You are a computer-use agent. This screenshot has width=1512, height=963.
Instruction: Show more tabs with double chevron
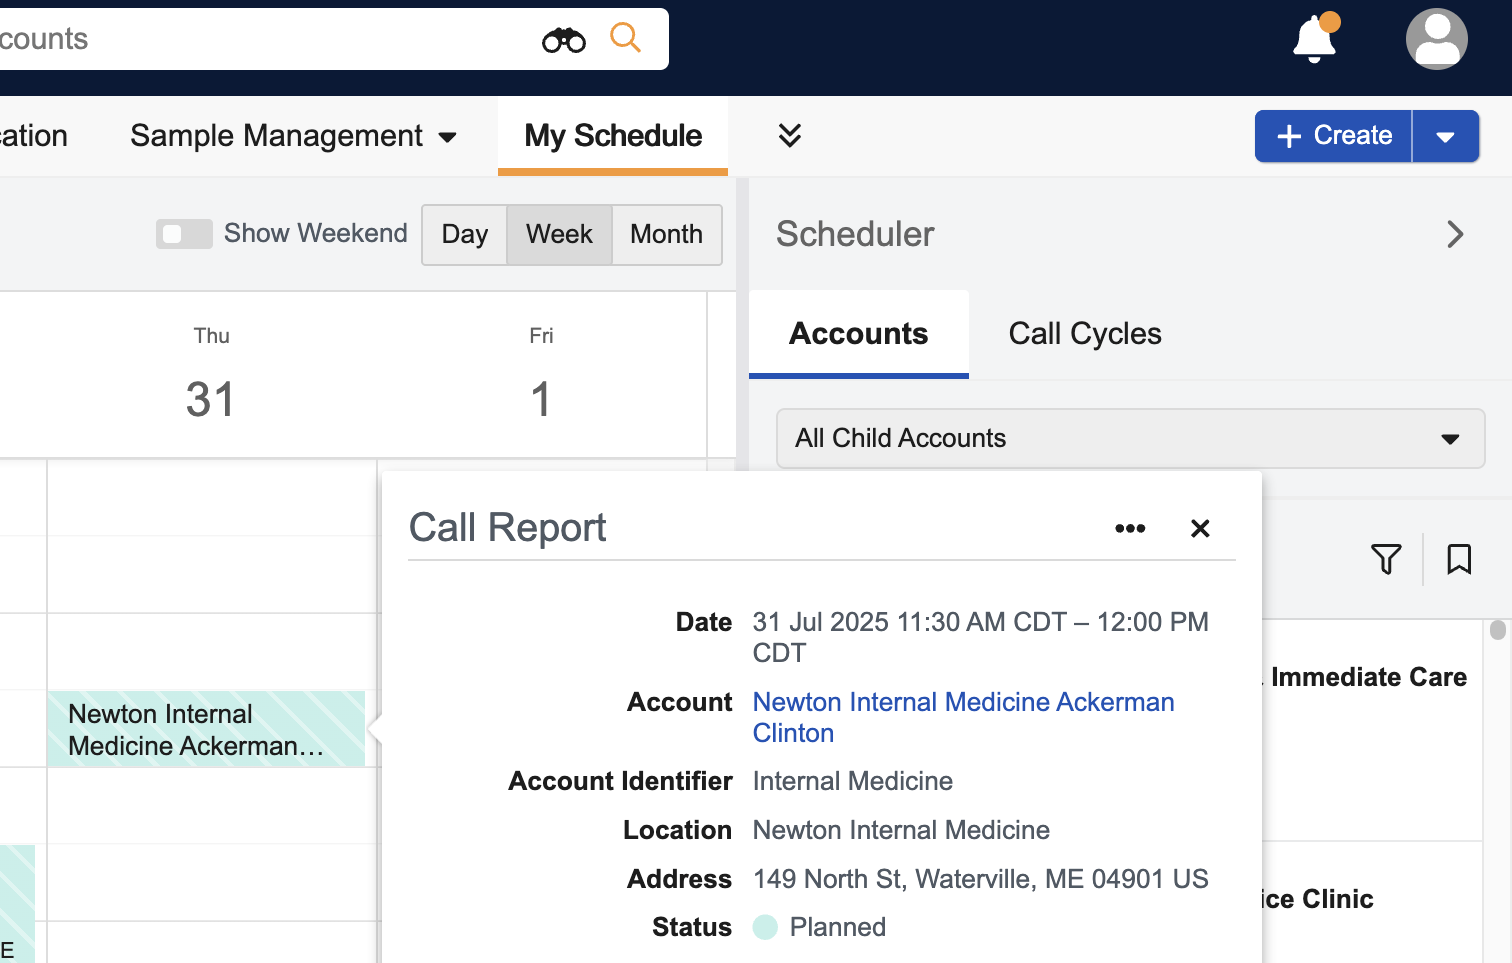[x=790, y=136]
